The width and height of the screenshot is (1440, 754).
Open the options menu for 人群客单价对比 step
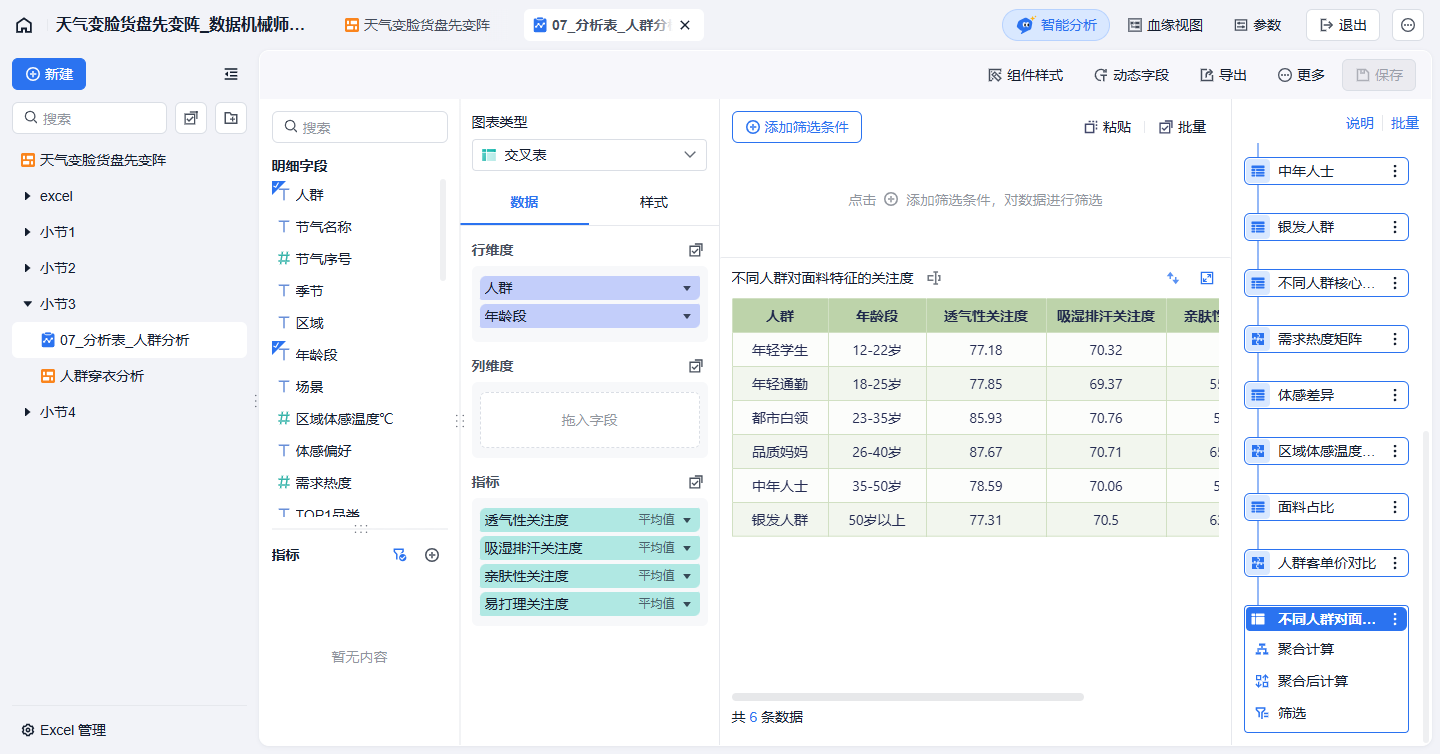pos(1395,563)
